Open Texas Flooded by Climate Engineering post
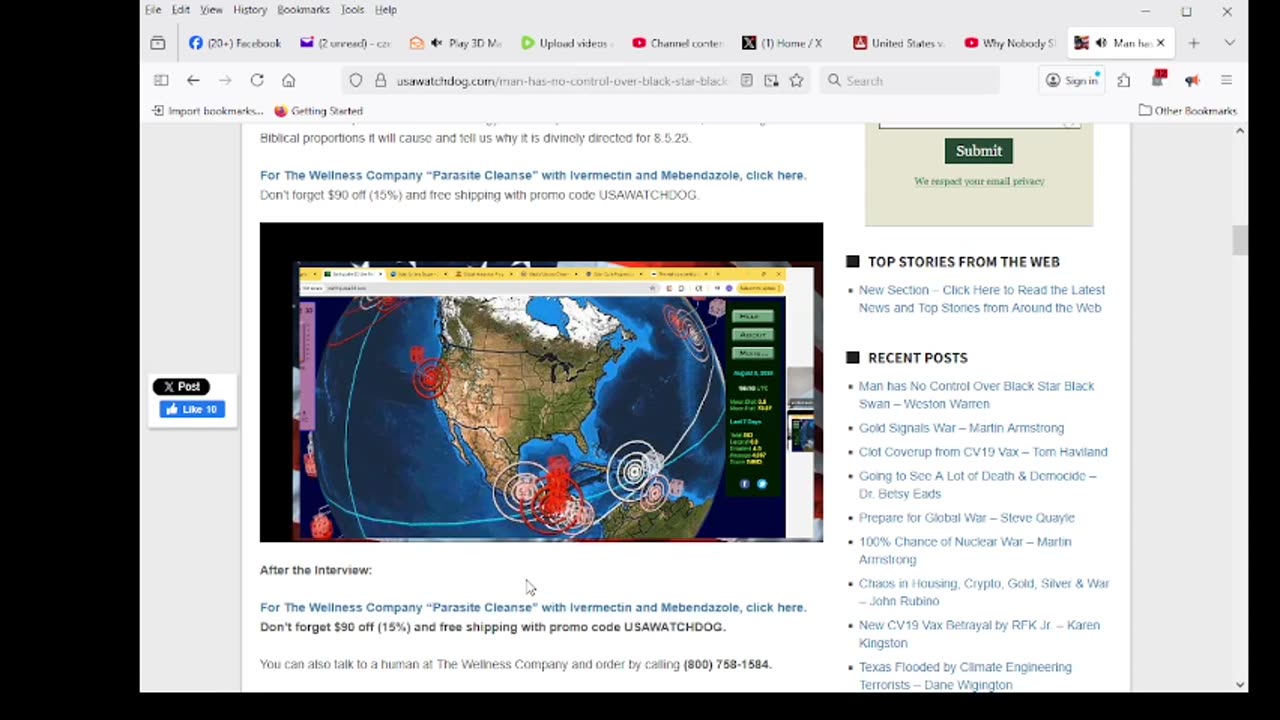 click(965, 676)
